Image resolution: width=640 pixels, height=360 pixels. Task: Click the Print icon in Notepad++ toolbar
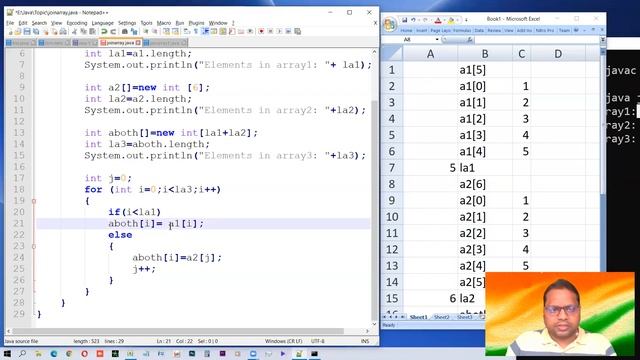(x=63, y=31)
